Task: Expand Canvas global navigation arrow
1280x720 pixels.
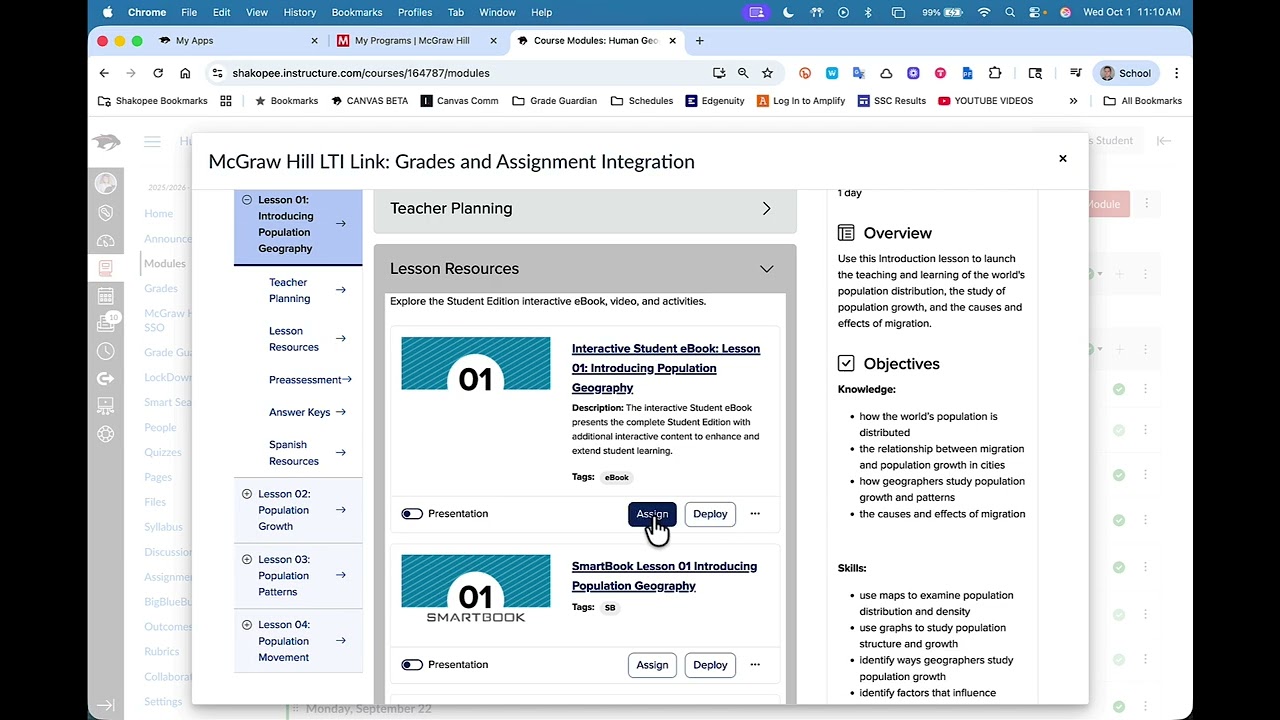Action: tap(105, 705)
